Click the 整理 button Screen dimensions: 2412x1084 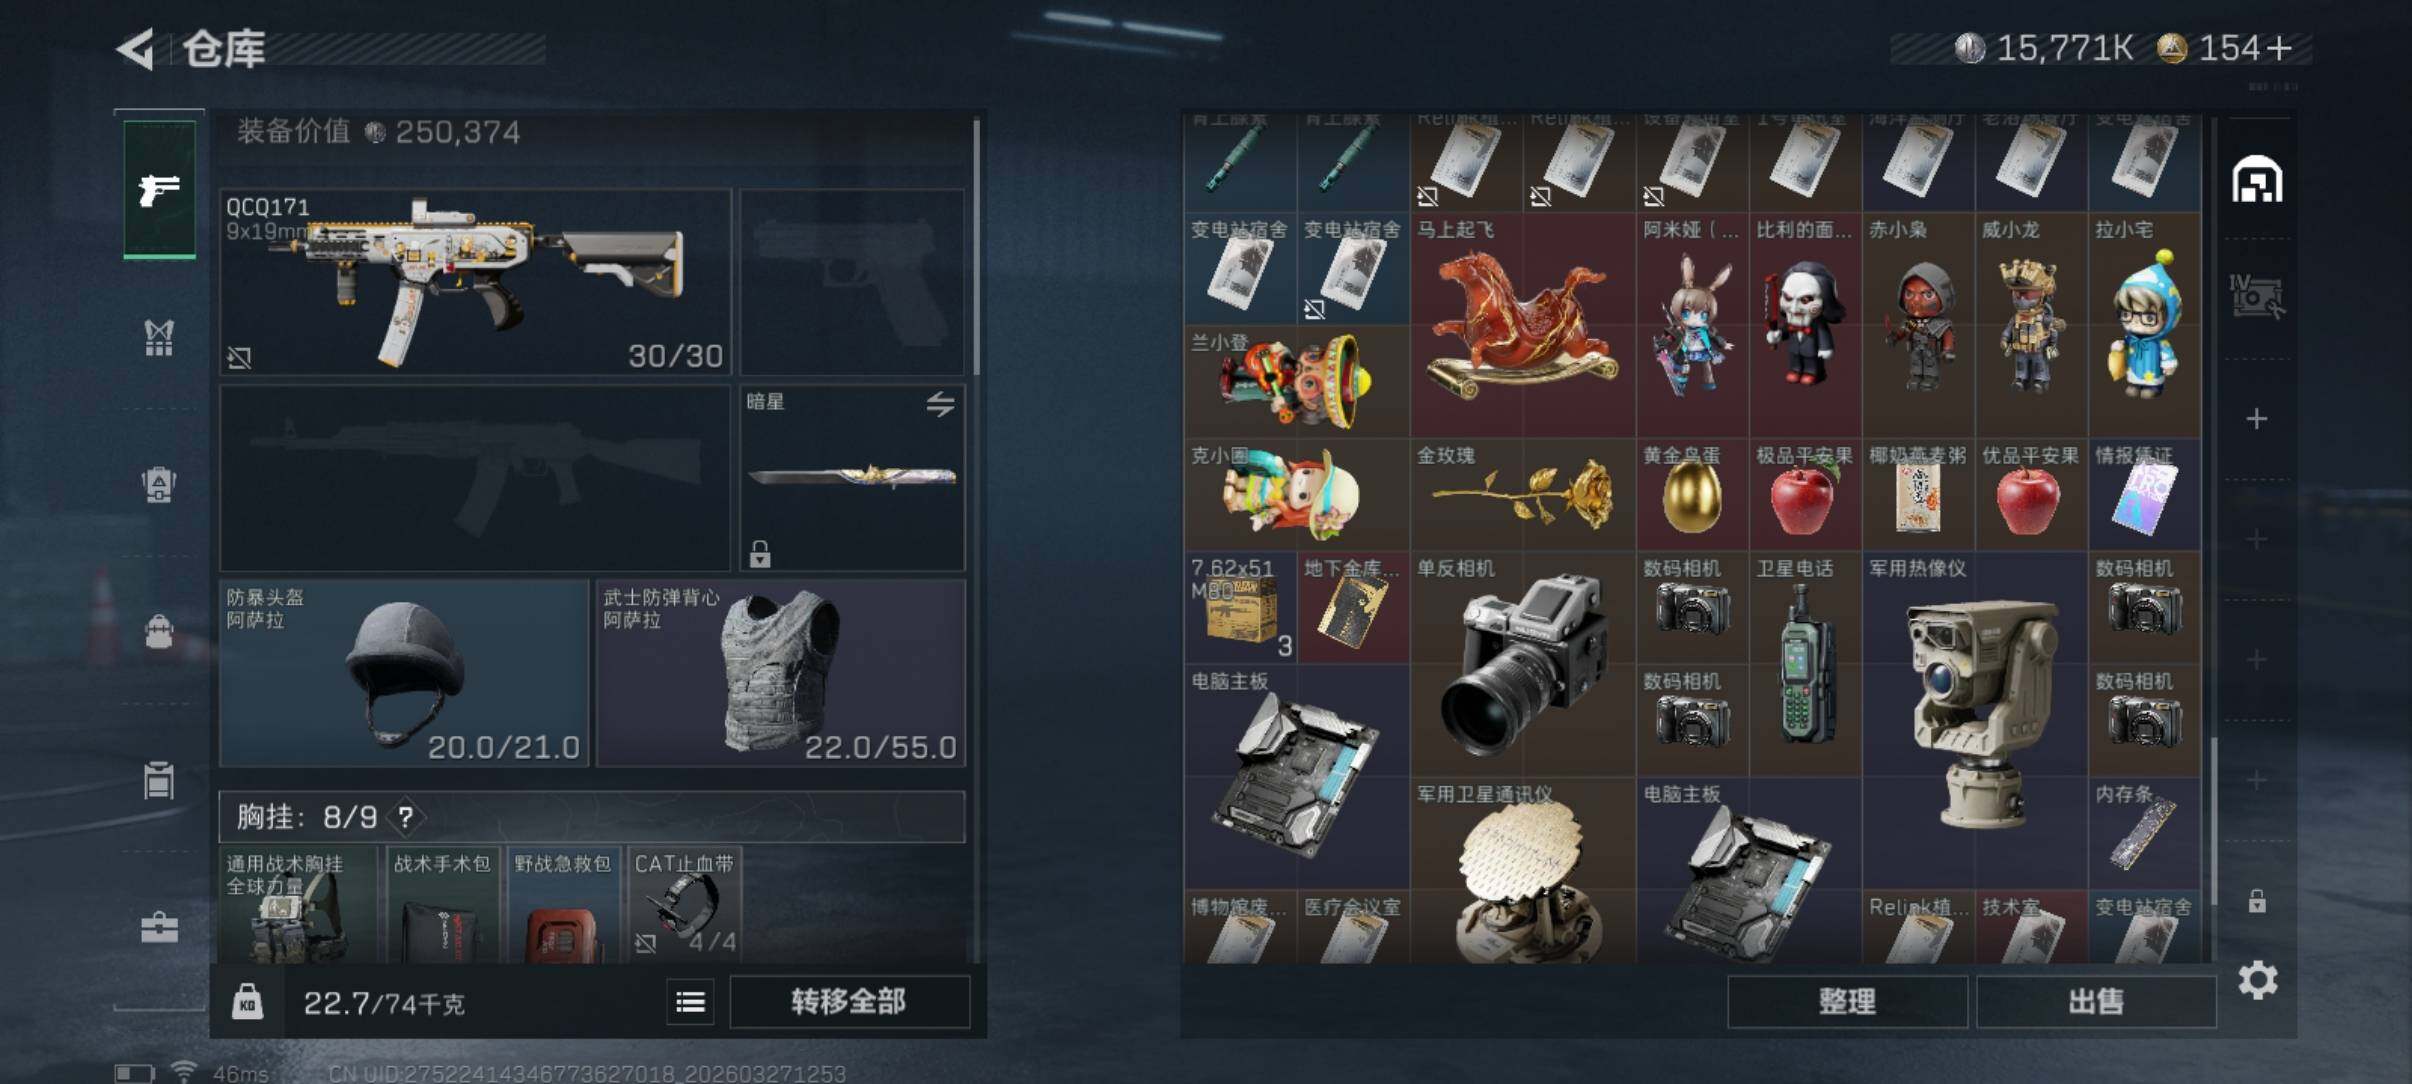click(x=1847, y=1001)
